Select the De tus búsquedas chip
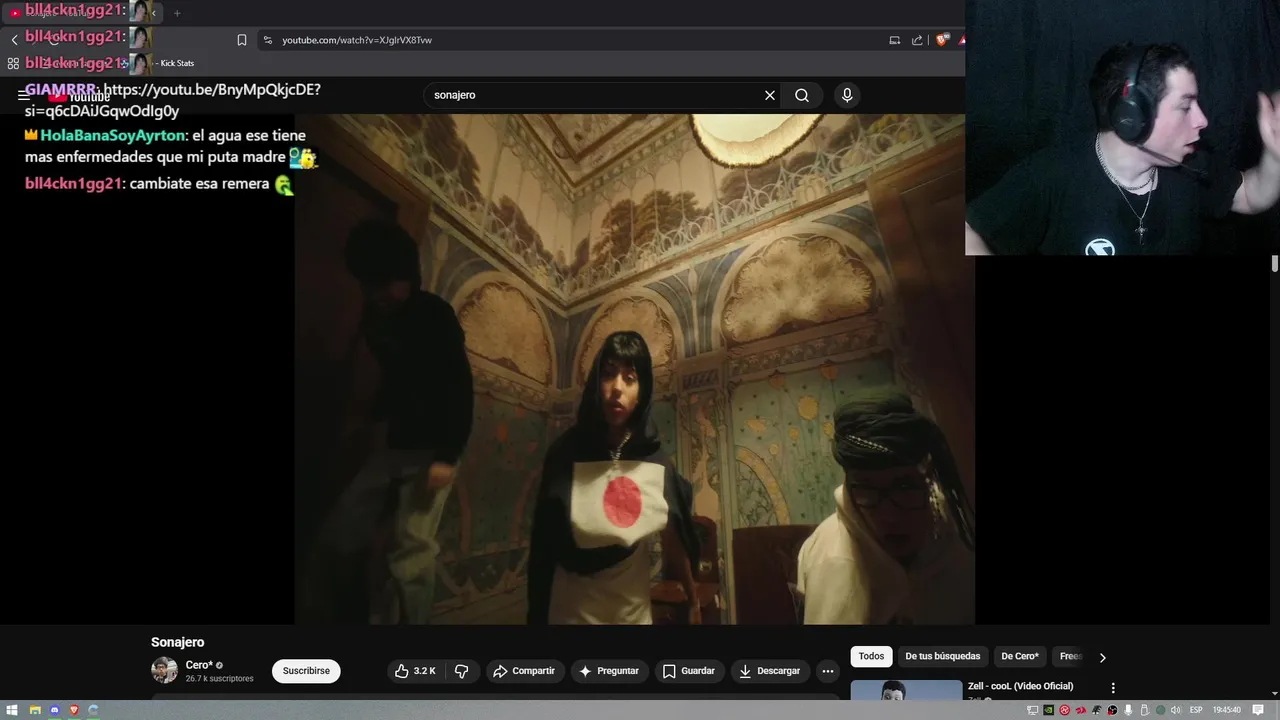Viewport: 1280px width, 720px height. click(943, 656)
